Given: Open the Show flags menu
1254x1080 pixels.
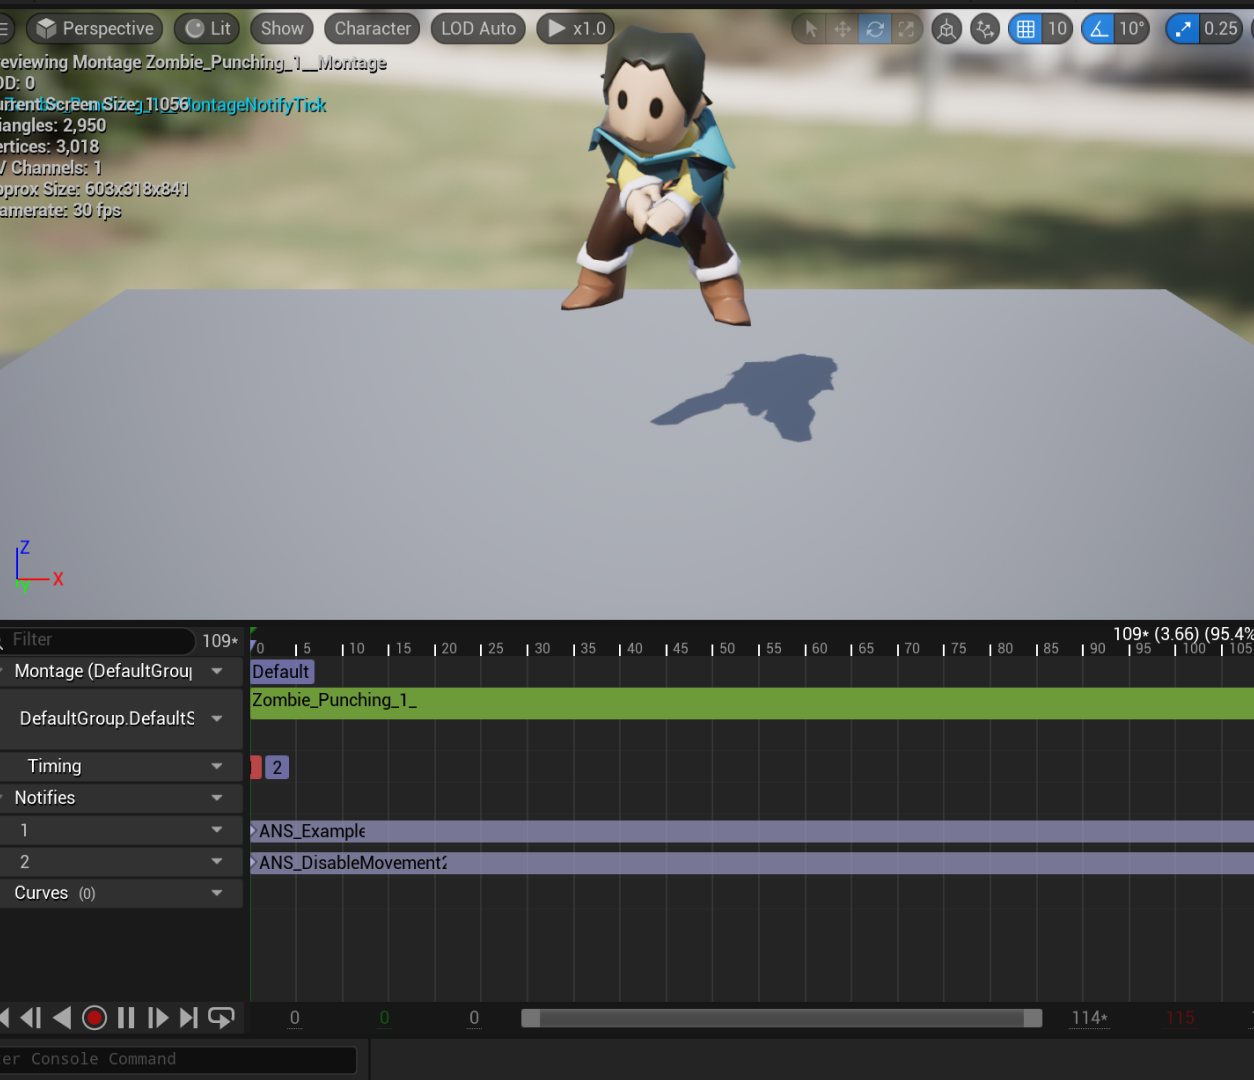Looking at the screenshot, I should [281, 28].
